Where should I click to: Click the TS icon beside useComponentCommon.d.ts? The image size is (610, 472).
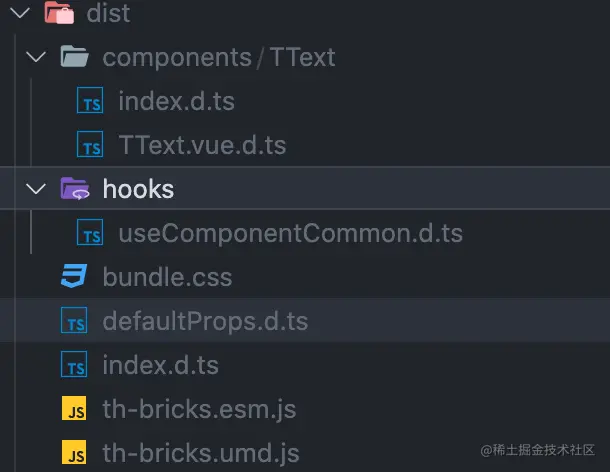(x=90, y=232)
